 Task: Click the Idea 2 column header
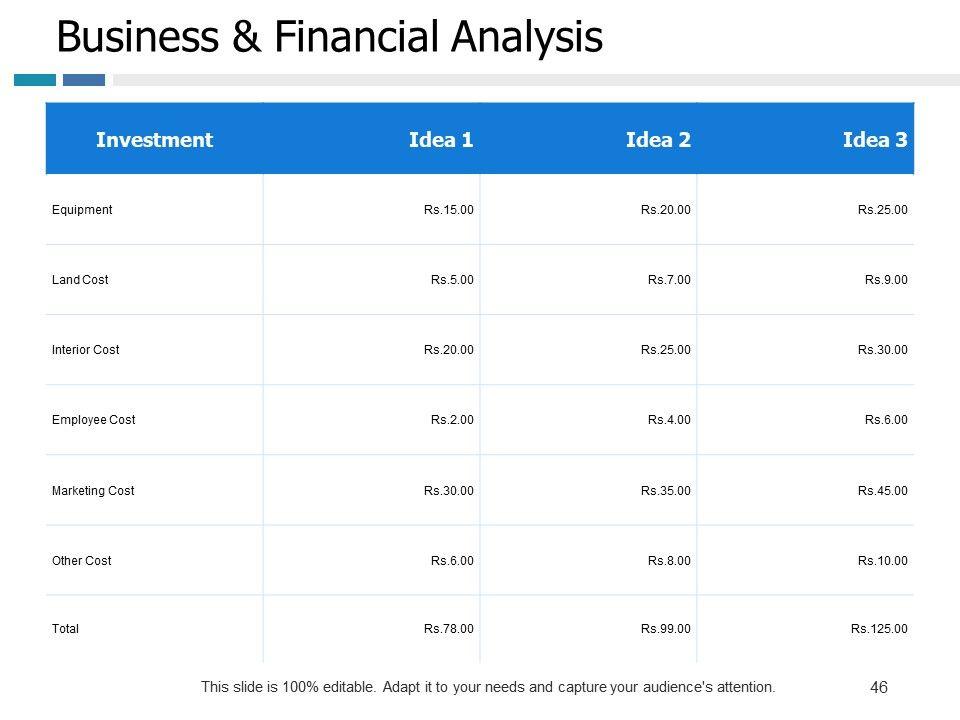[658, 140]
